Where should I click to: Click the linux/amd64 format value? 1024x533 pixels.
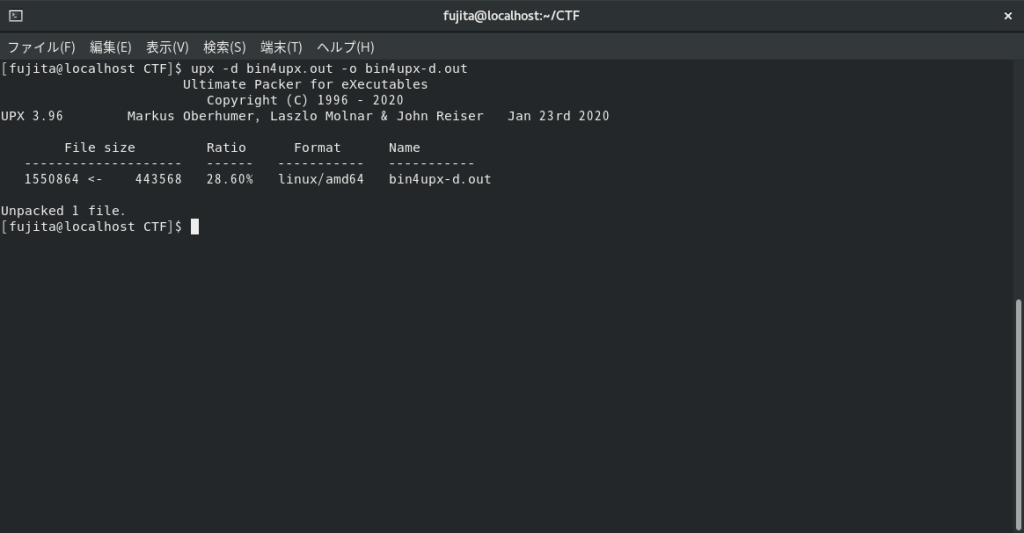pyautogui.click(x=321, y=180)
